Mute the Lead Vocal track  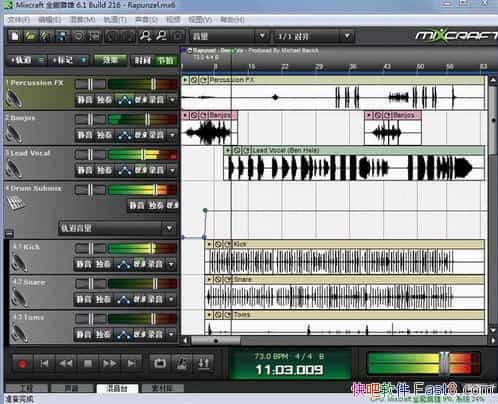pyautogui.click(x=85, y=170)
